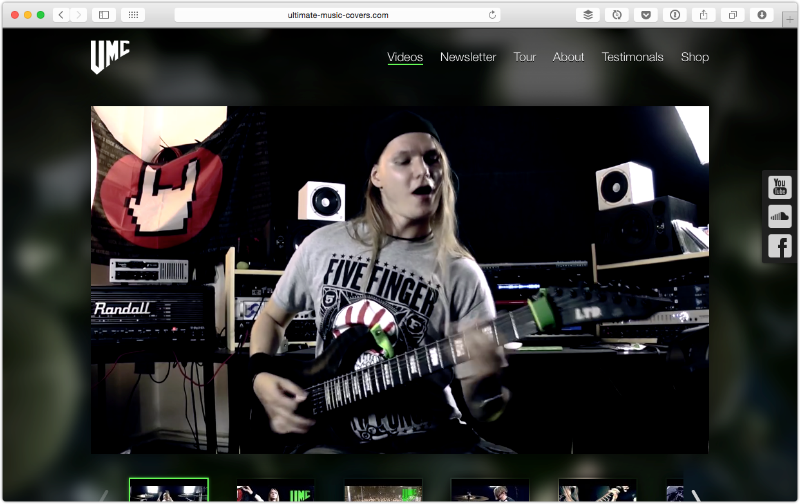This screenshot has width=800, height=504.
Task: Open the Newsletter page
Action: tap(468, 57)
